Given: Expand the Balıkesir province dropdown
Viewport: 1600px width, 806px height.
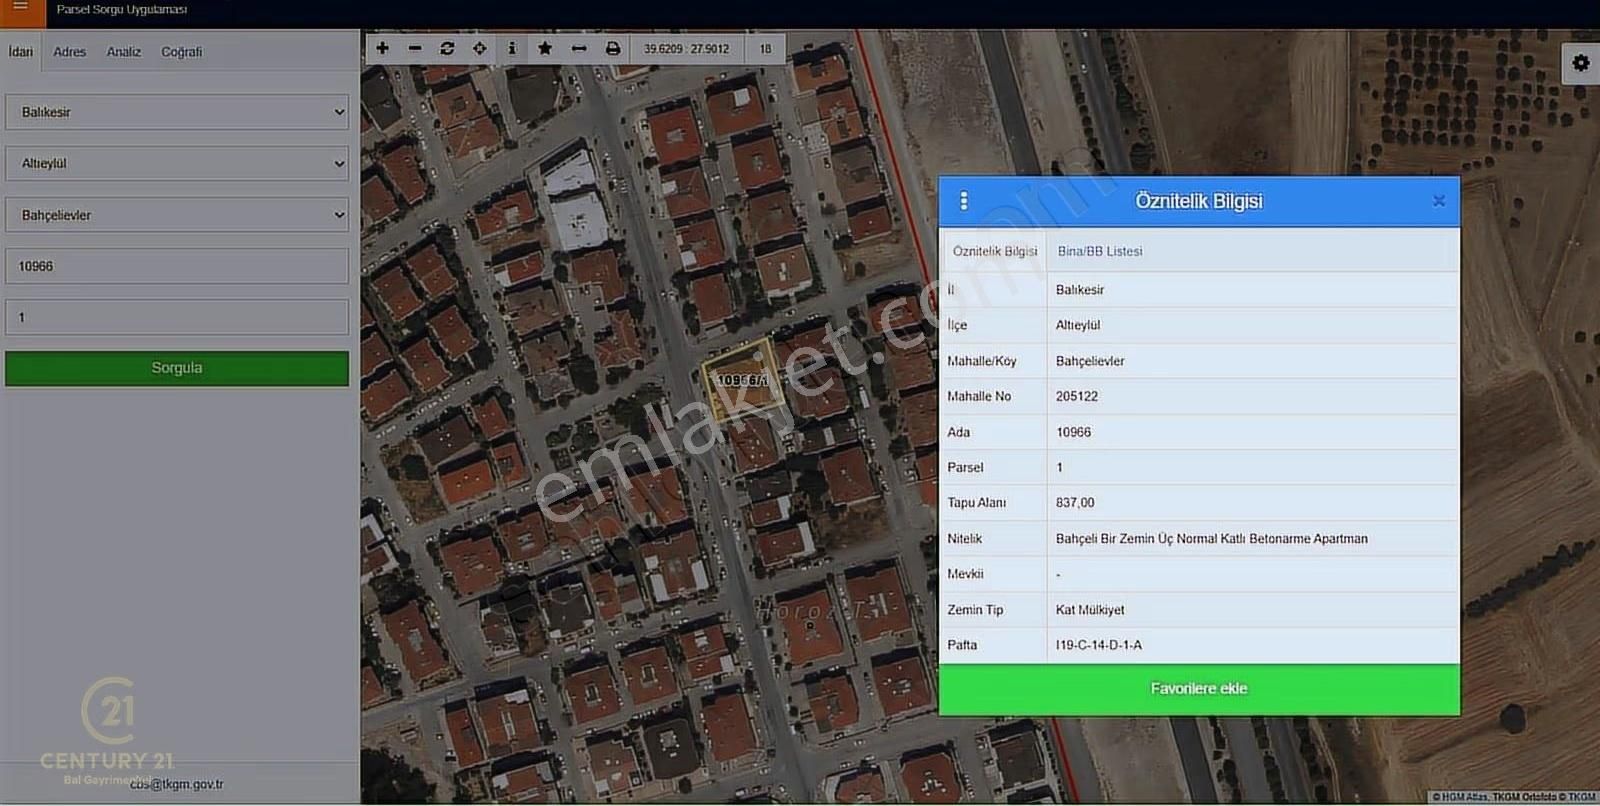Looking at the screenshot, I should click(177, 112).
